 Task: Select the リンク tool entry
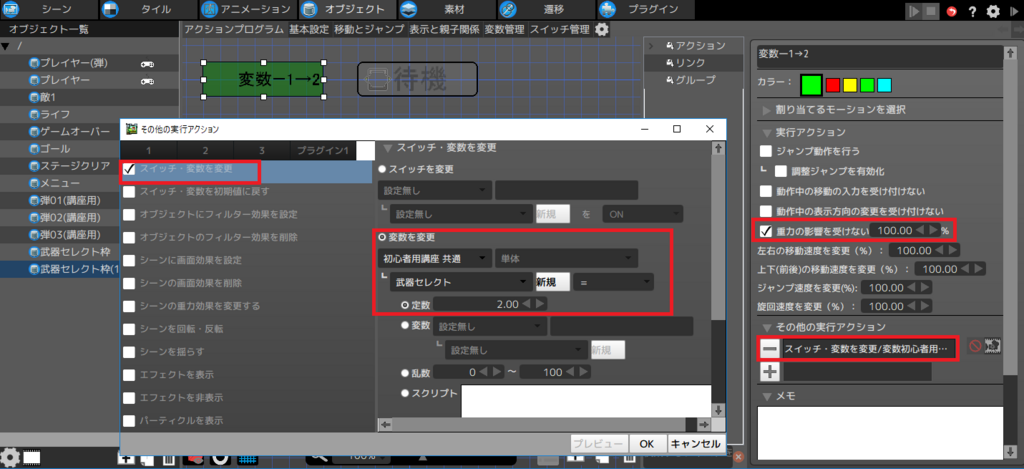click(685, 63)
